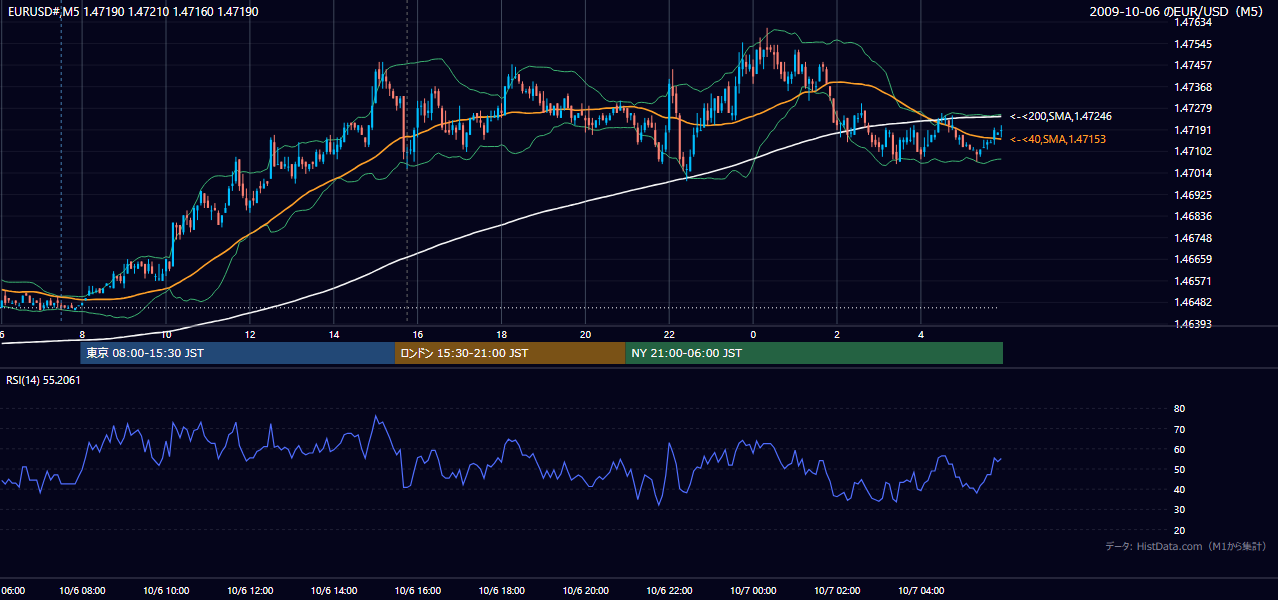Viewport: 1278px width, 600px height.
Task: Click the RSI(14) 55.2061 indicator label
Action: [x=43, y=380]
